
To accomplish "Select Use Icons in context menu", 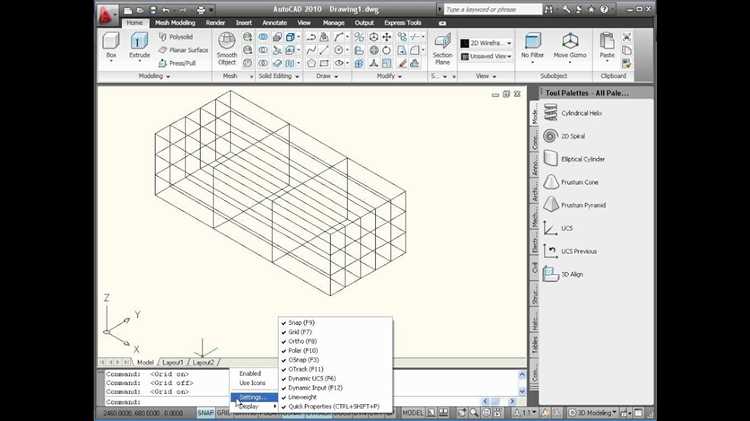I will point(254,383).
